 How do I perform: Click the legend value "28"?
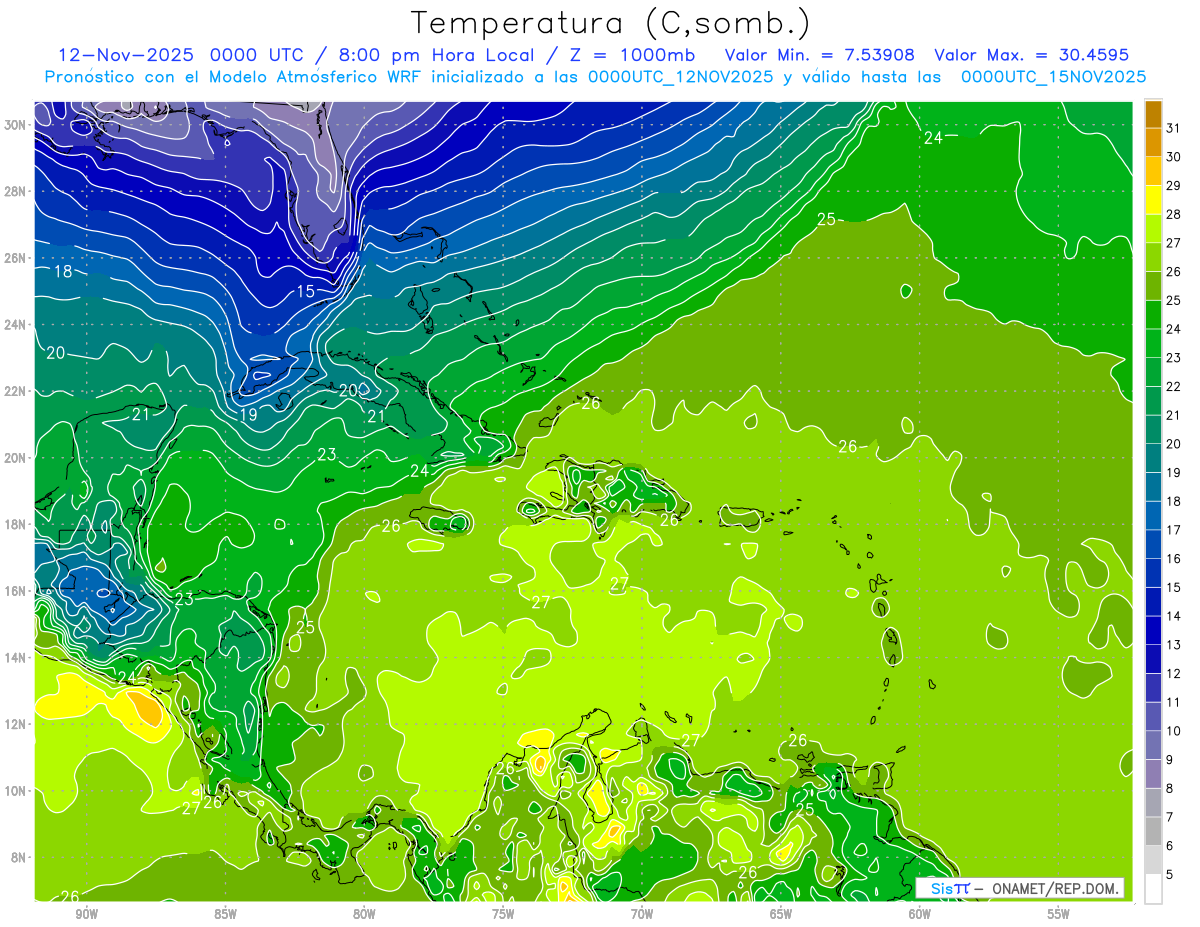point(1174,214)
